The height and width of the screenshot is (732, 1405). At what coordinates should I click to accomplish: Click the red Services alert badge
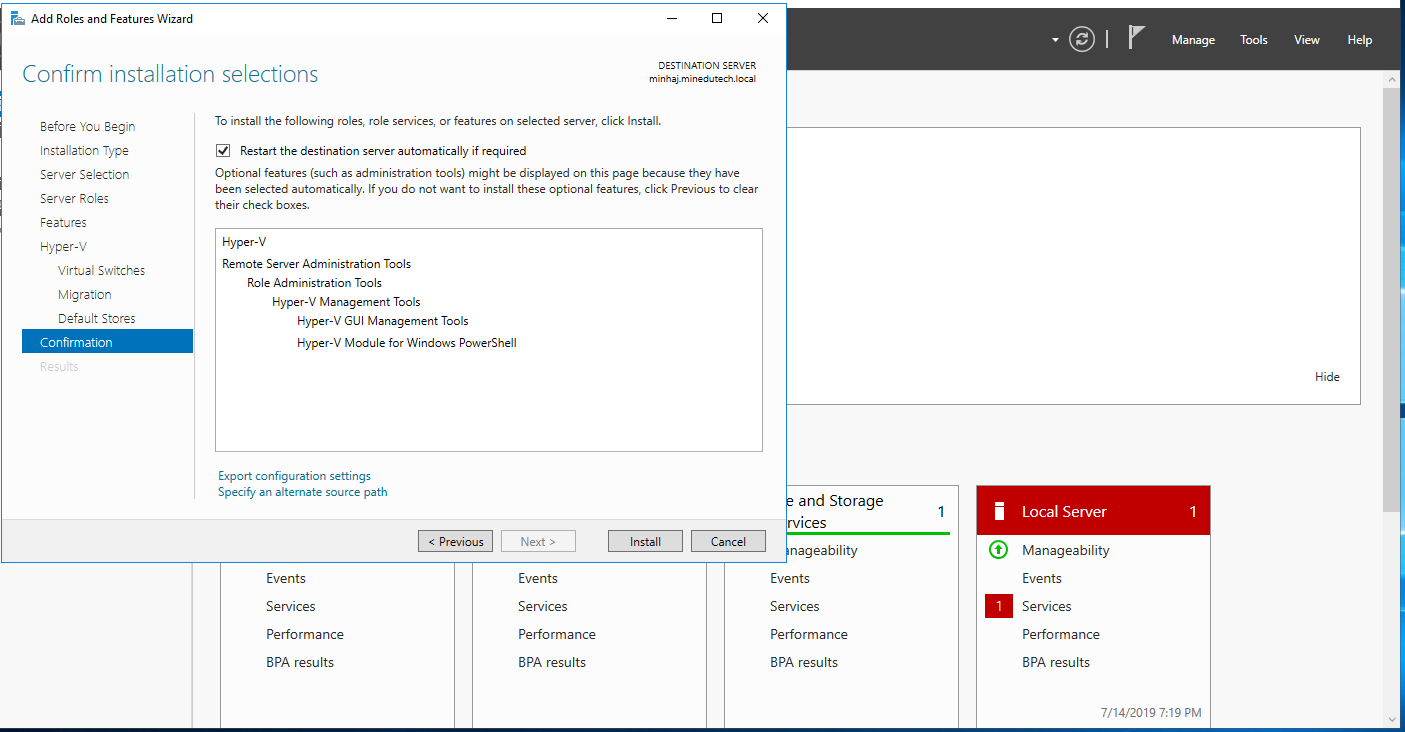[998, 606]
